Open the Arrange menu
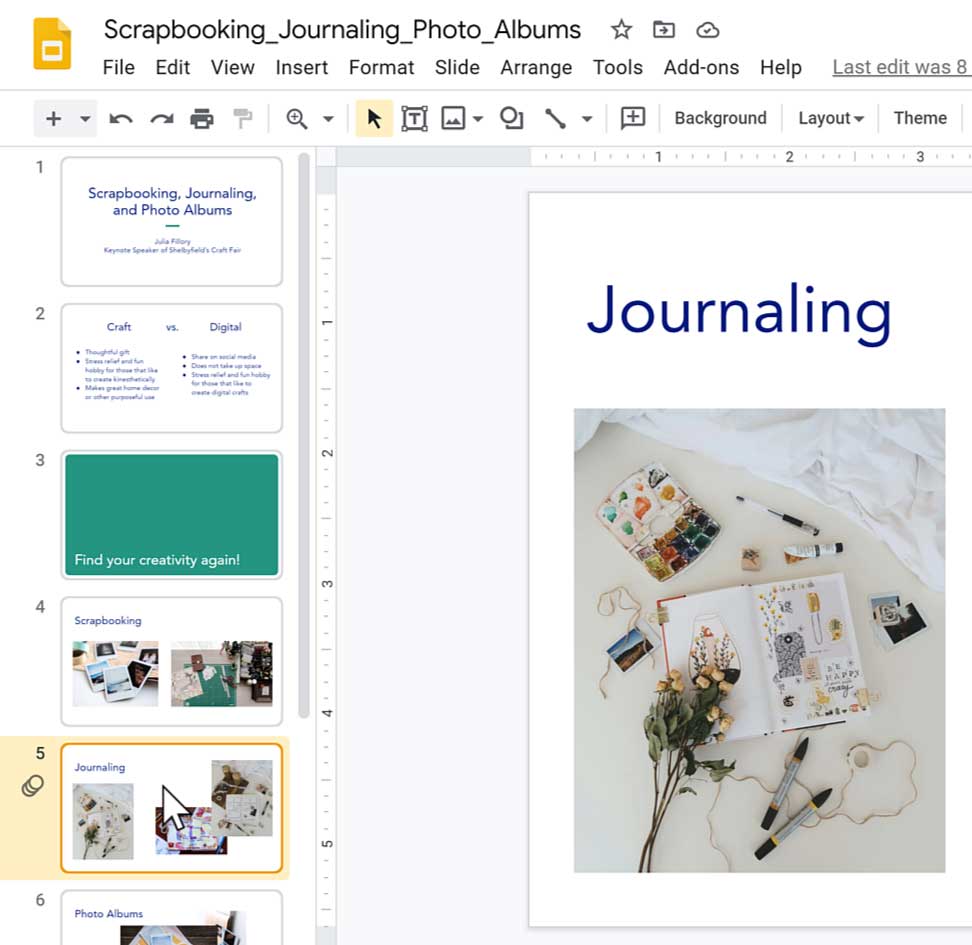The height and width of the screenshot is (945, 972). (536, 67)
